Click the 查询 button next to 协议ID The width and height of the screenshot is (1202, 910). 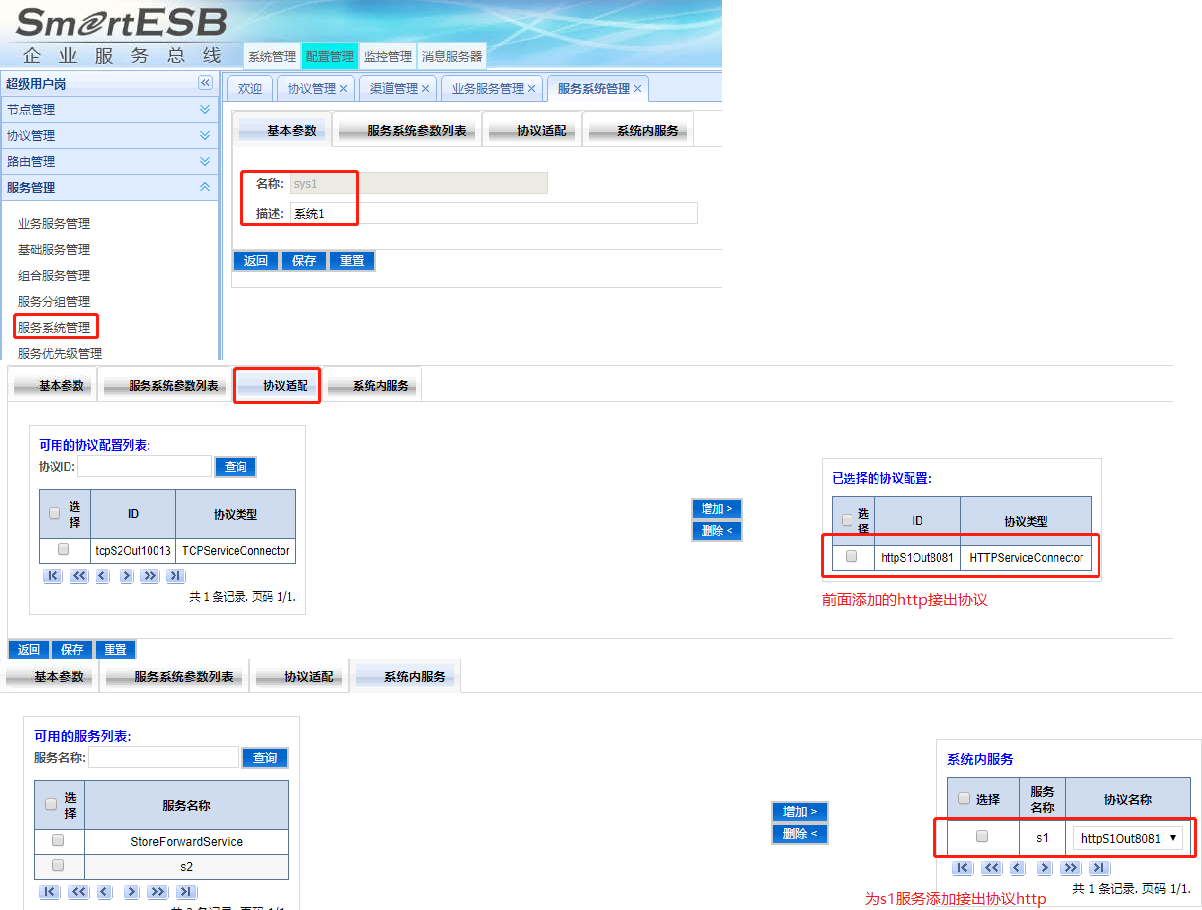tap(235, 467)
